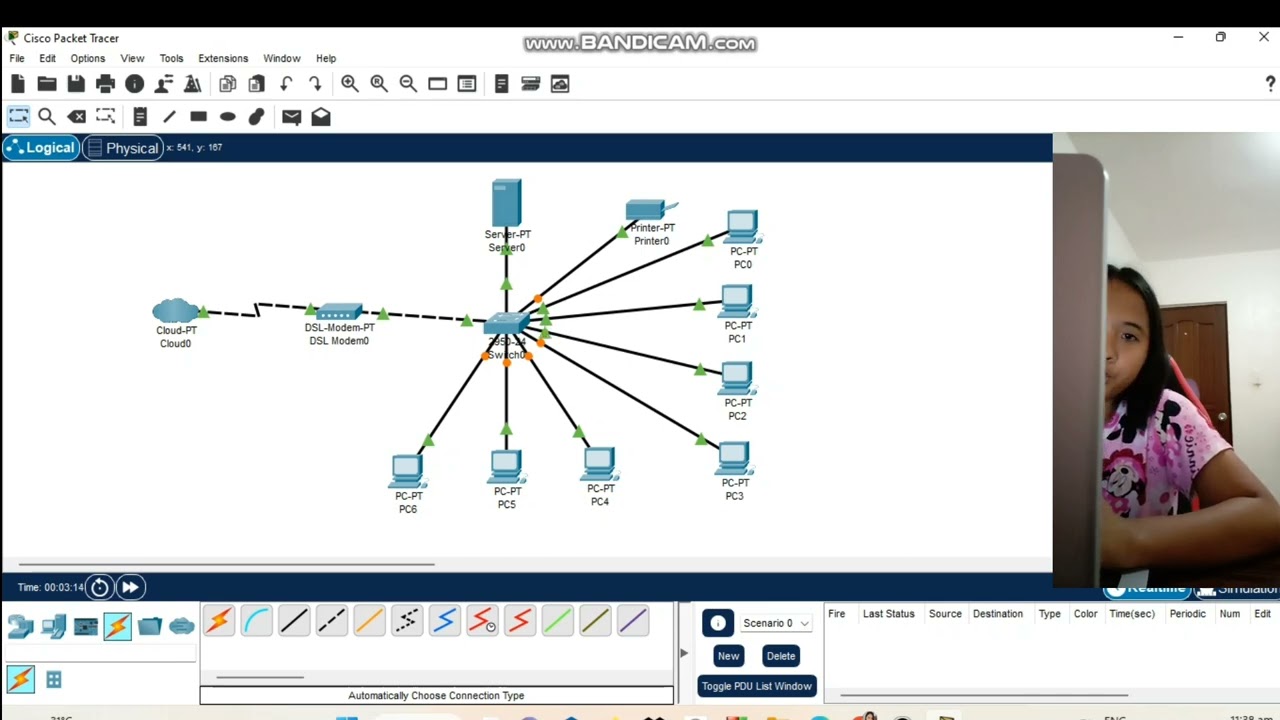
Task: Activate the Inspect magnifier tool
Action: [x=46, y=117]
